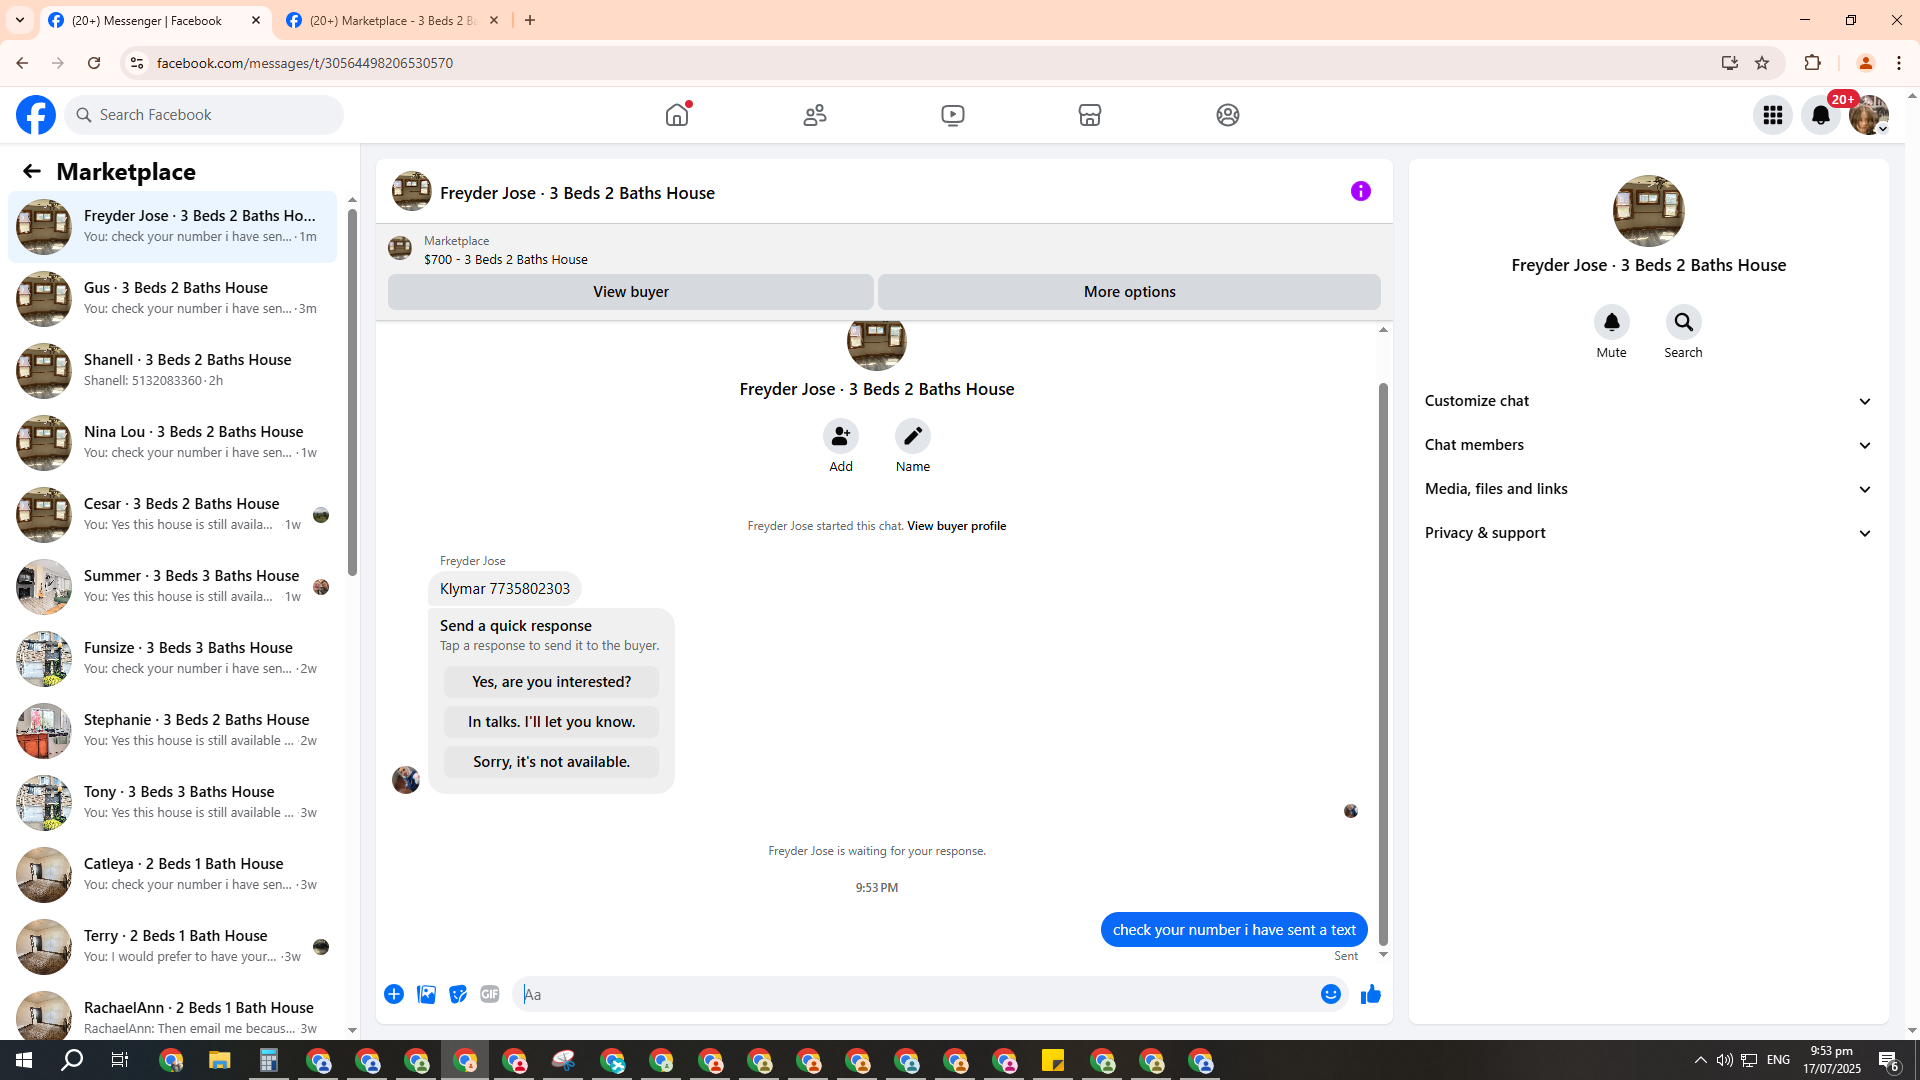Search within the conversation
This screenshot has width=1920, height=1080.
coord(1684,322)
